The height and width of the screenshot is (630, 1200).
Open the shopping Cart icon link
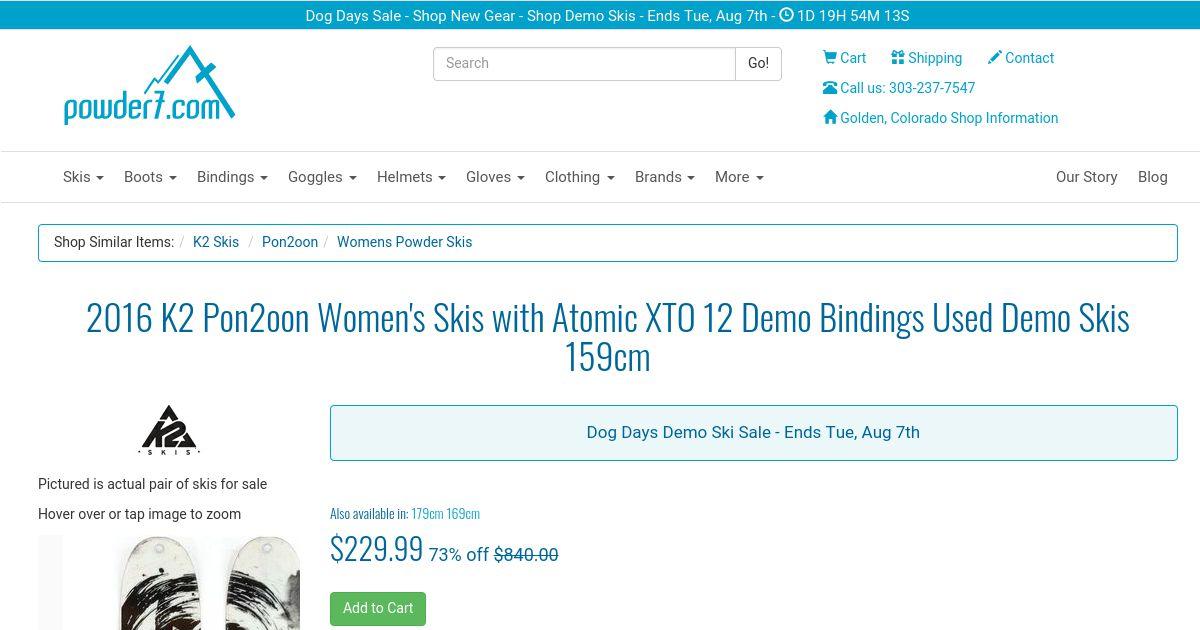pyautogui.click(x=830, y=58)
